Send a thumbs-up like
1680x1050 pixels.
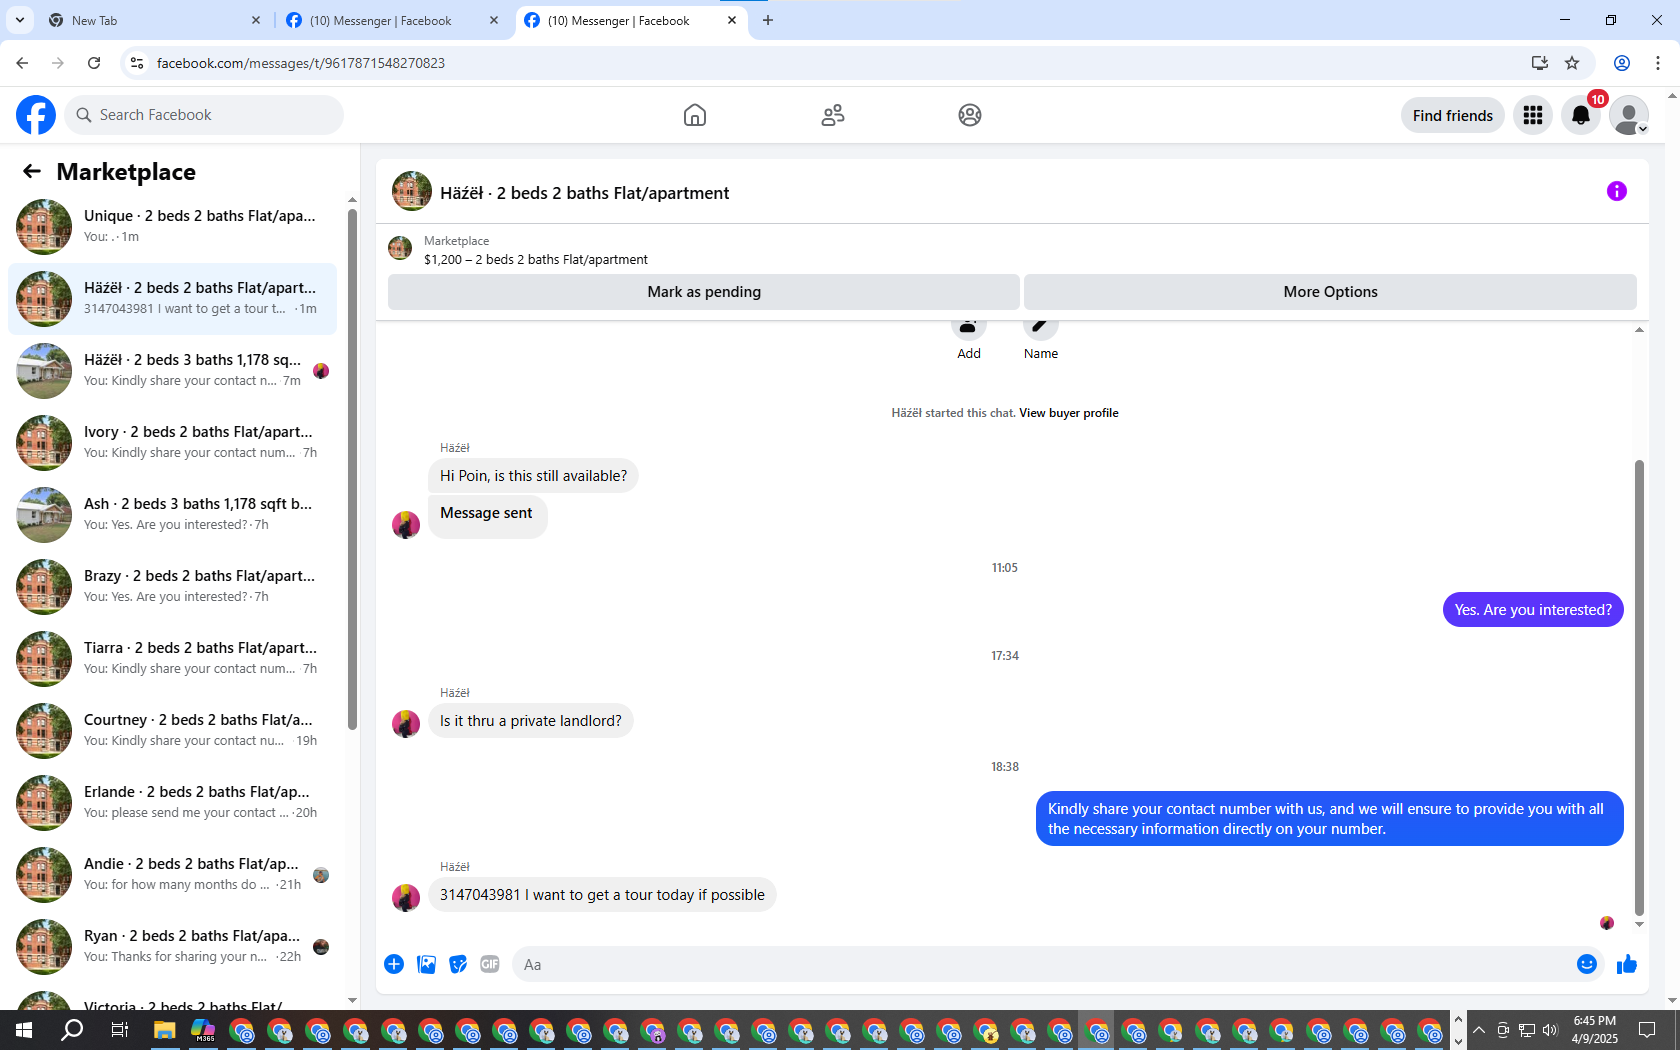[x=1627, y=964]
